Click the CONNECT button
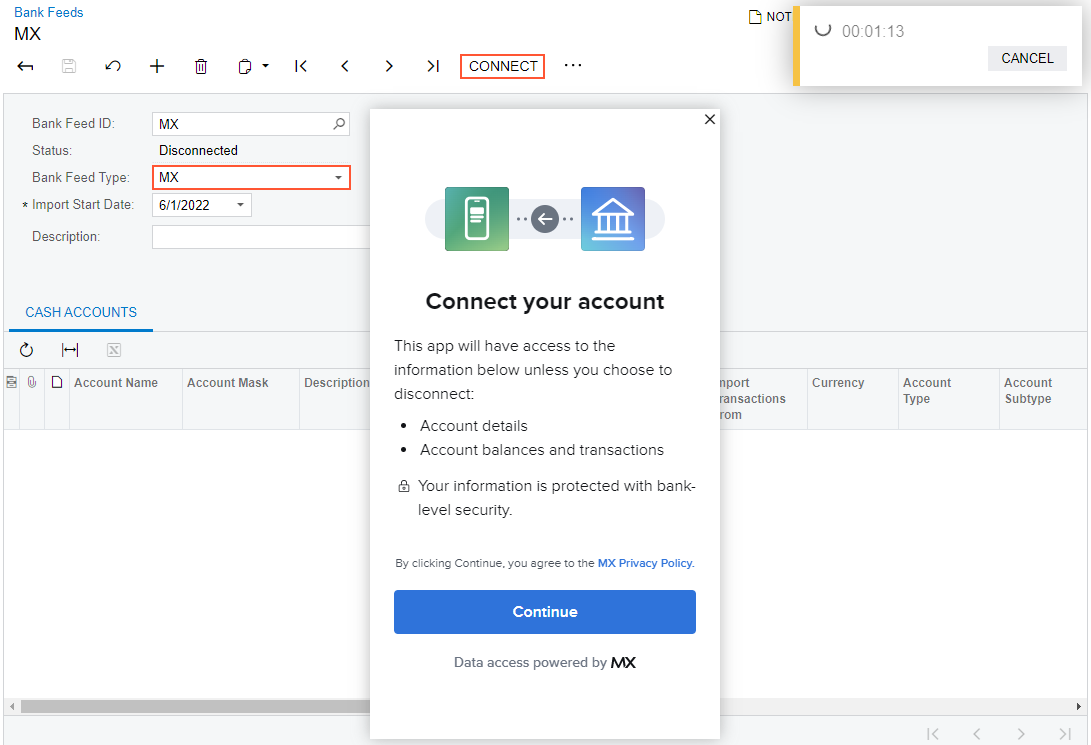 coord(503,66)
